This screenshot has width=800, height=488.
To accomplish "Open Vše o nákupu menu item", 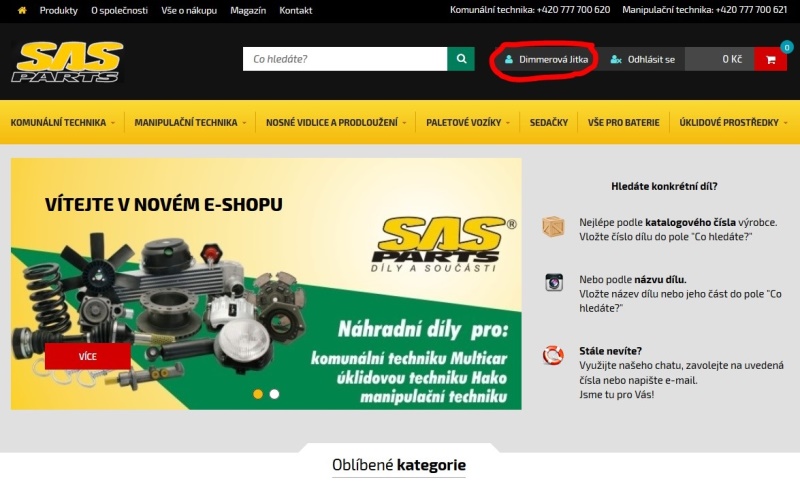I will 189,10.
